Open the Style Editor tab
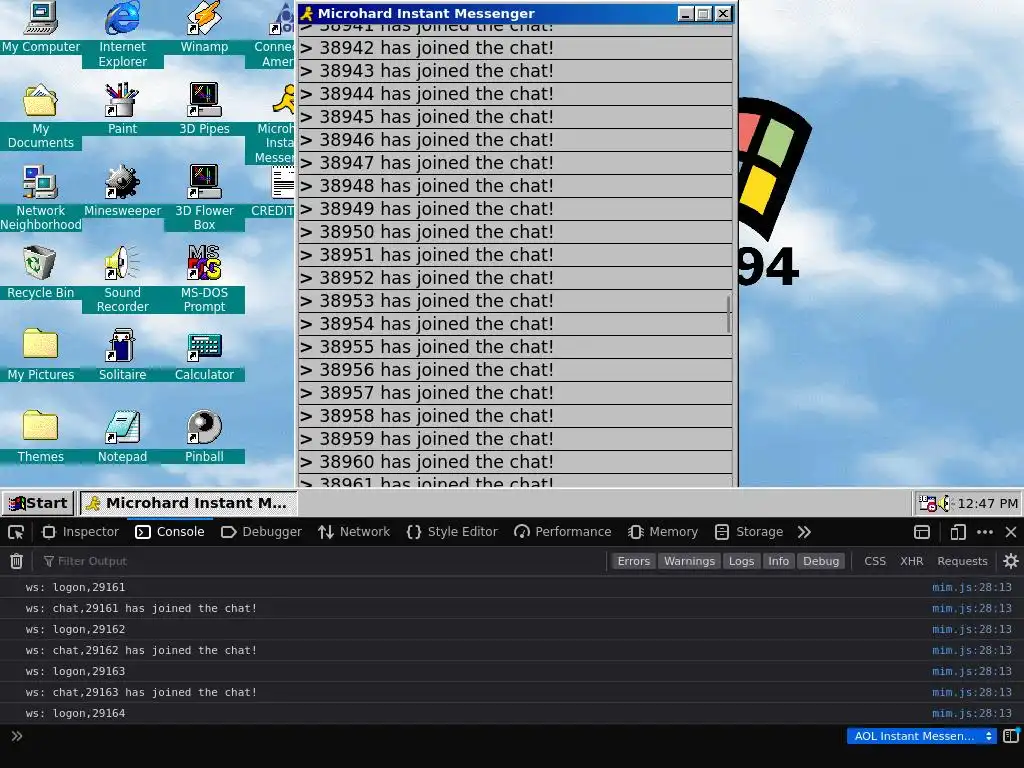Image resolution: width=1024 pixels, height=768 pixels. point(452,532)
